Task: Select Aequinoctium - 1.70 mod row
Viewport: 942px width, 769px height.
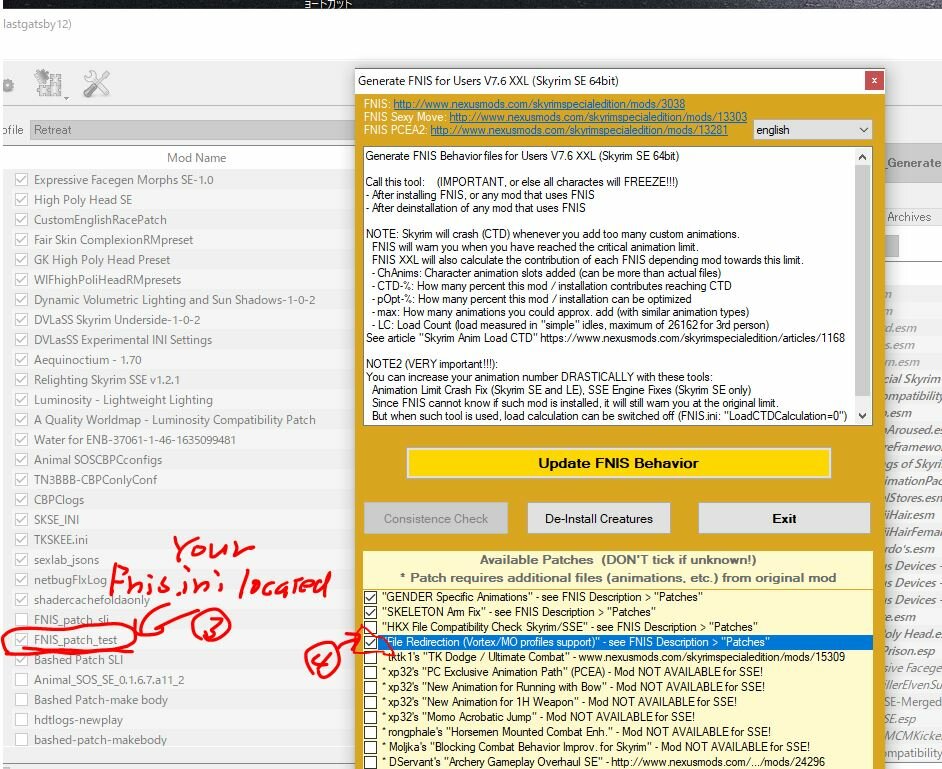Action: [x=180, y=359]
